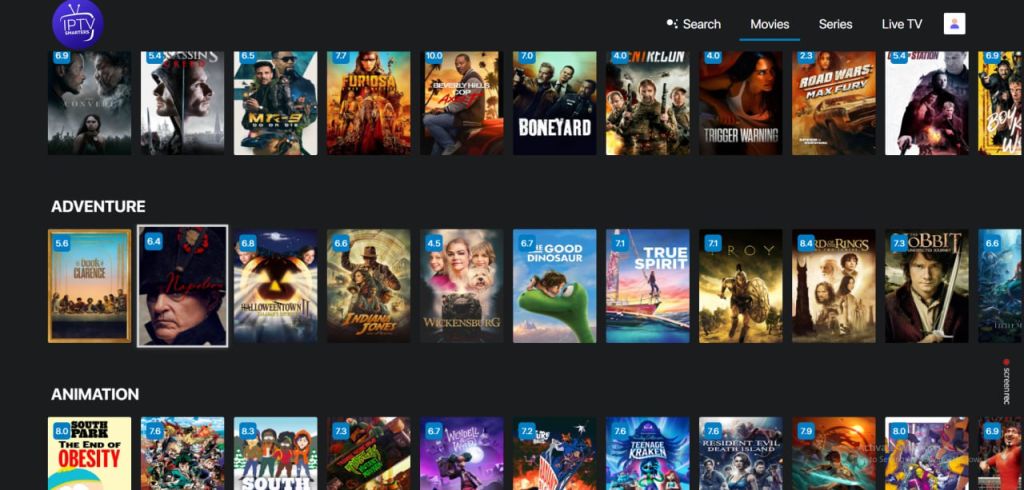Image resolution: width=1024 pixels, height=490 pixels.
Task: Select the Napoleon movie poster
Action: click(182, 286)
